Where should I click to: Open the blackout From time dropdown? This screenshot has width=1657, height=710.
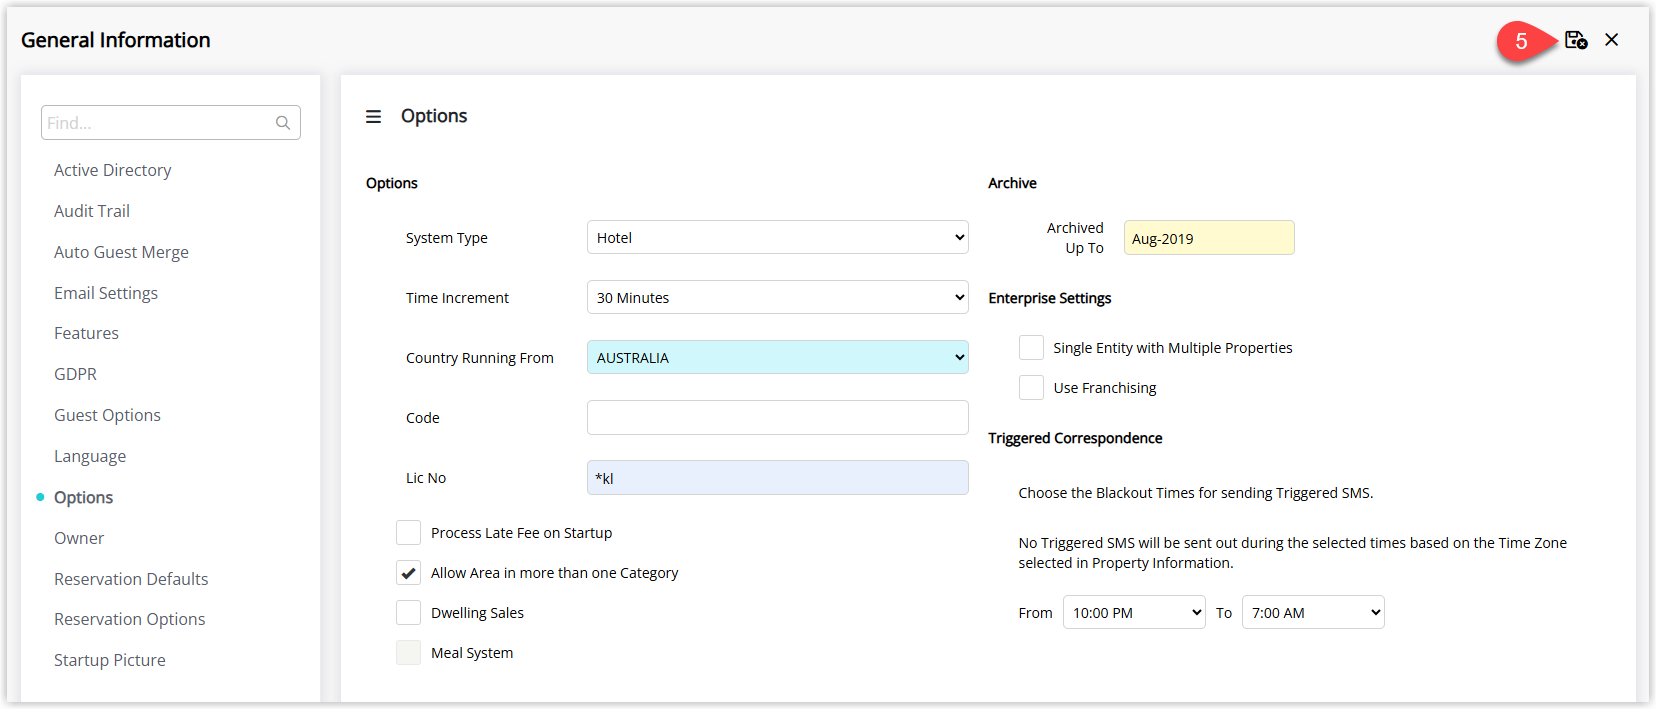1134,612
